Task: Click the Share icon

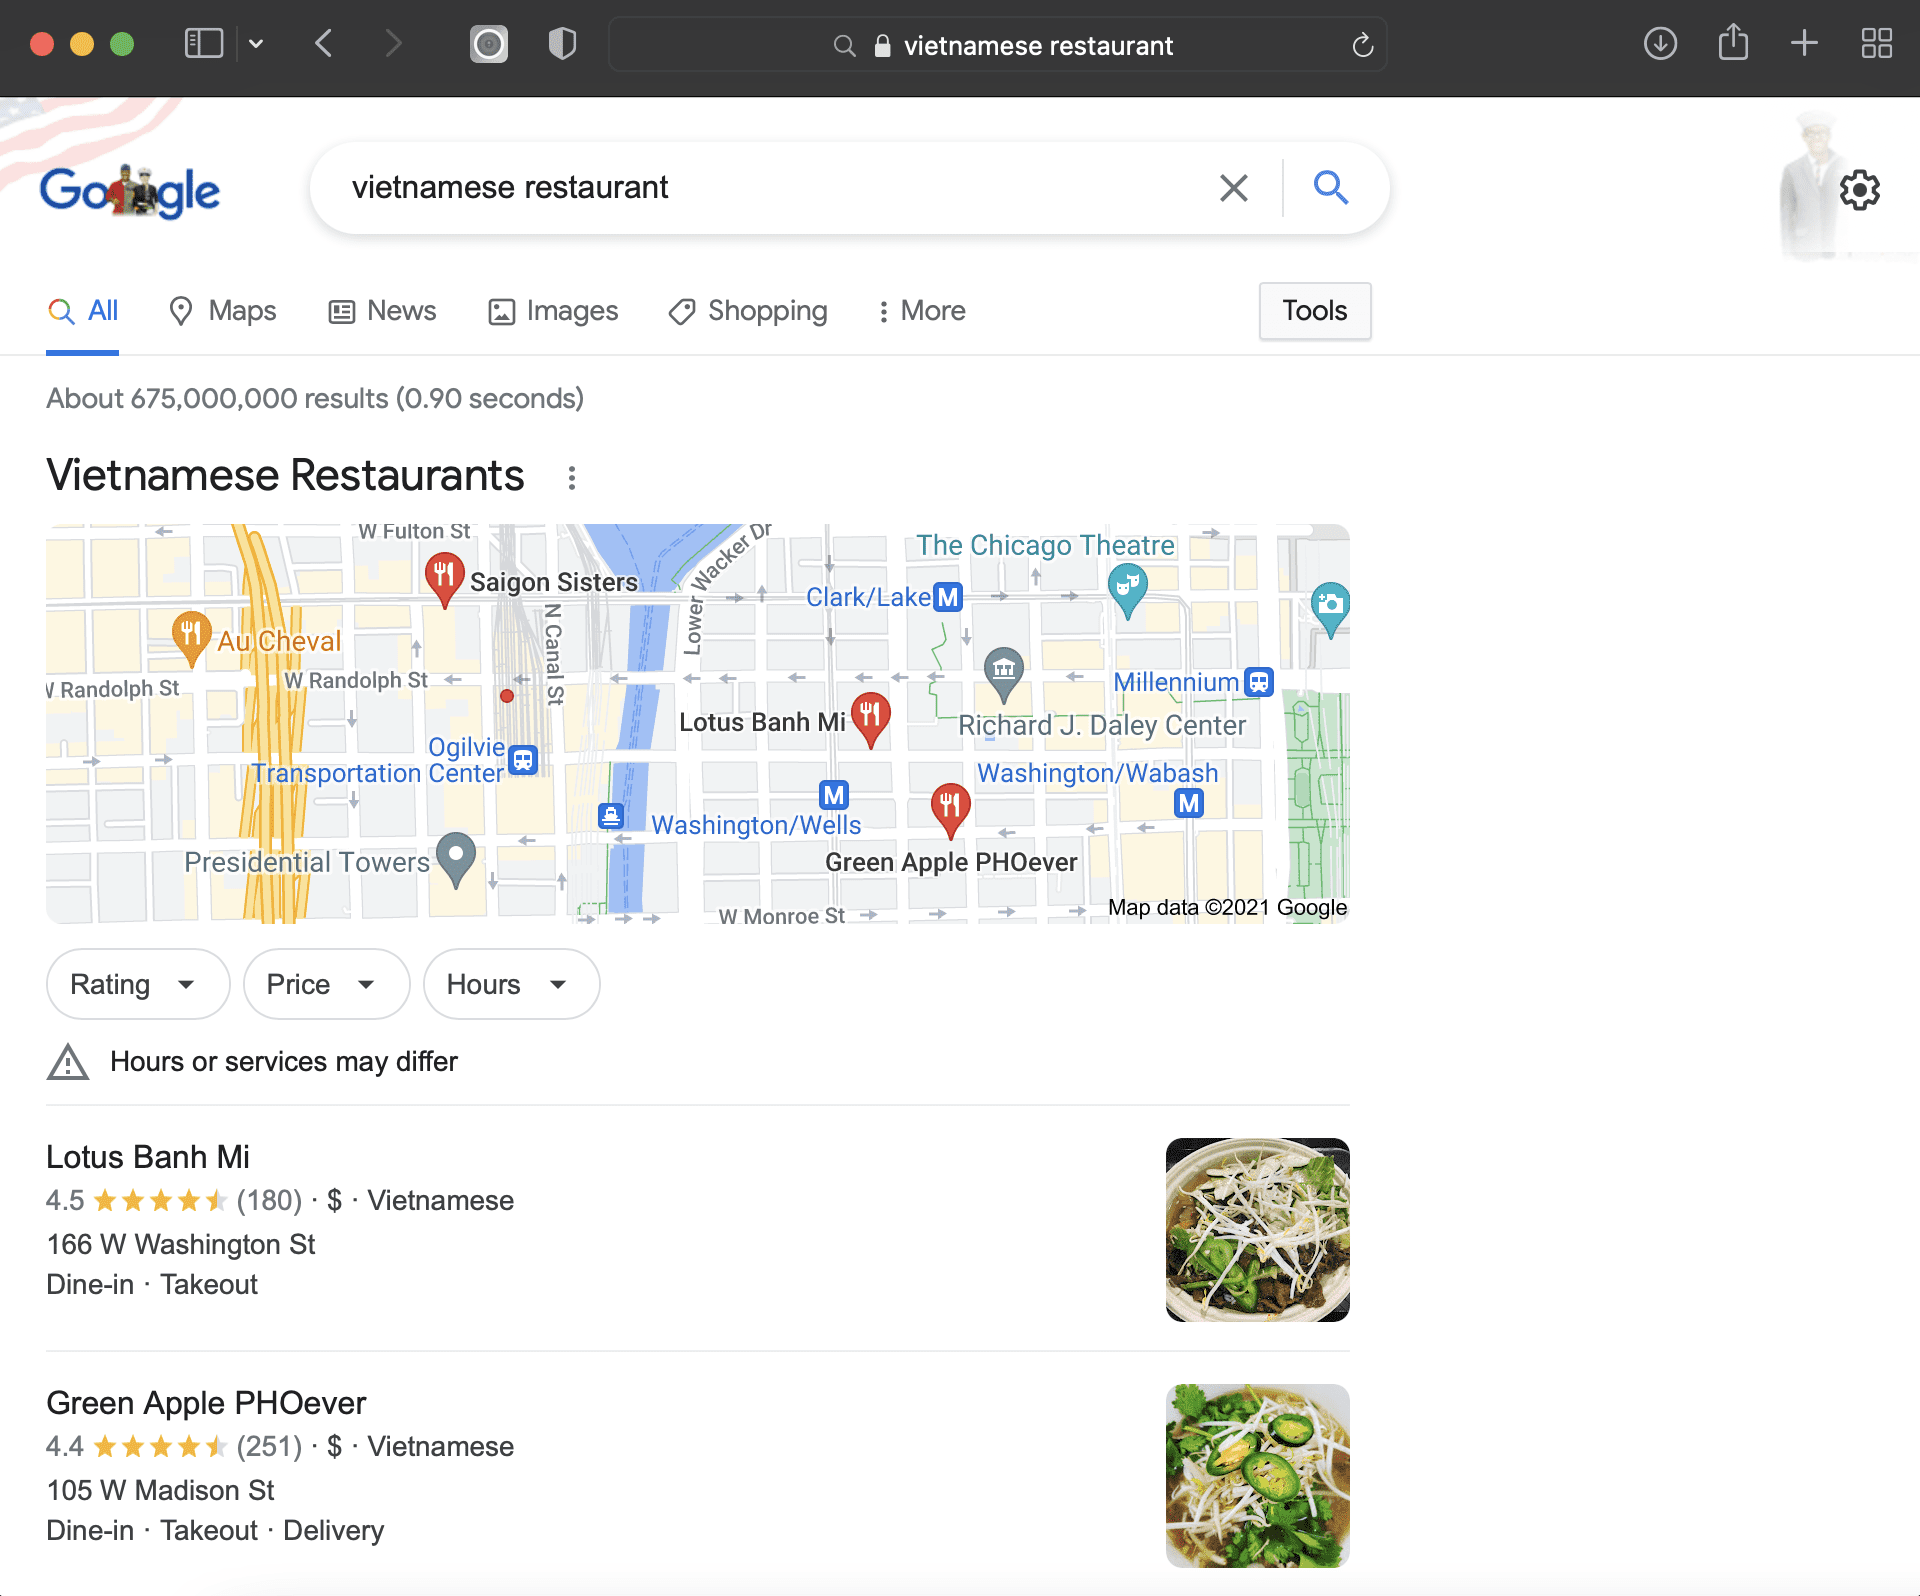Action: coord(1733,43)
